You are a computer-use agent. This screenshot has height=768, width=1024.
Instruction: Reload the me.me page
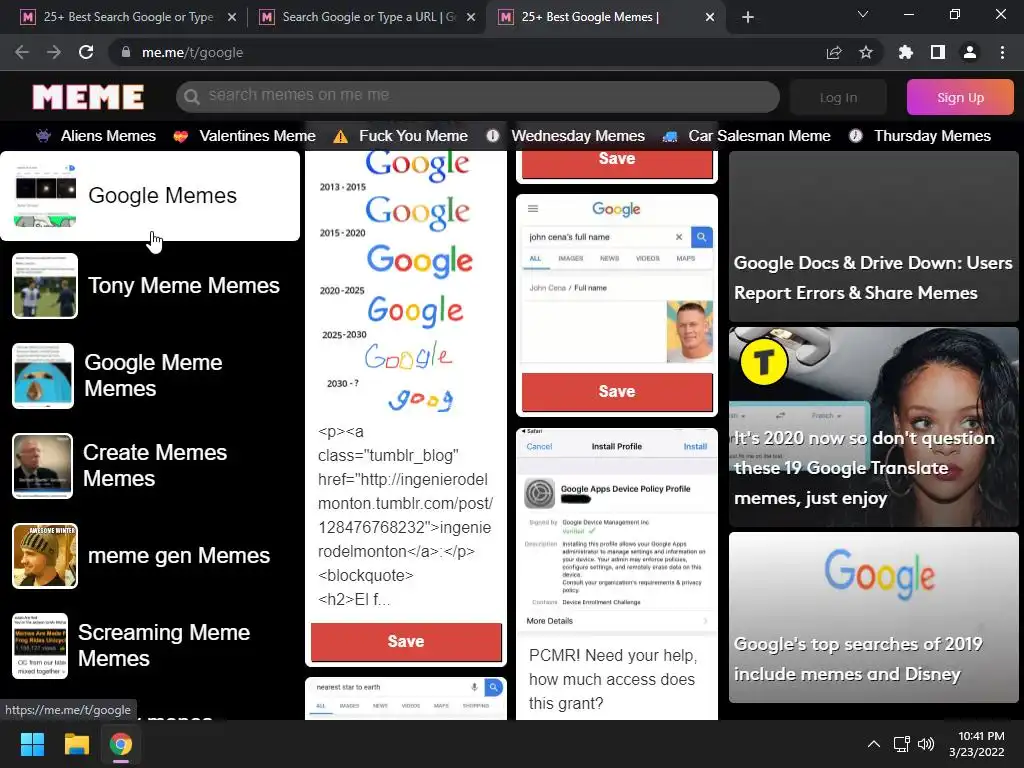click(86, 52)
